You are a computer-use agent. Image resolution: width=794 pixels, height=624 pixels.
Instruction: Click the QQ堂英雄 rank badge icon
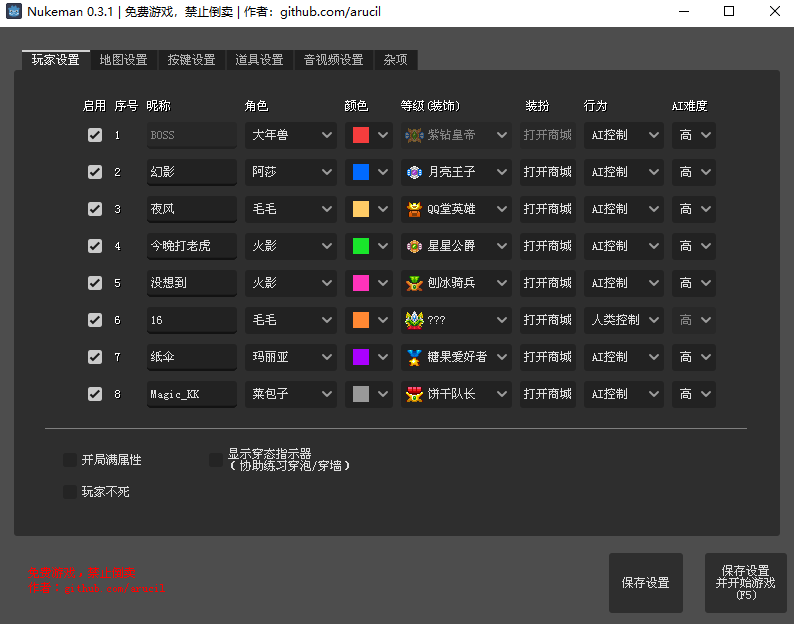414,209
